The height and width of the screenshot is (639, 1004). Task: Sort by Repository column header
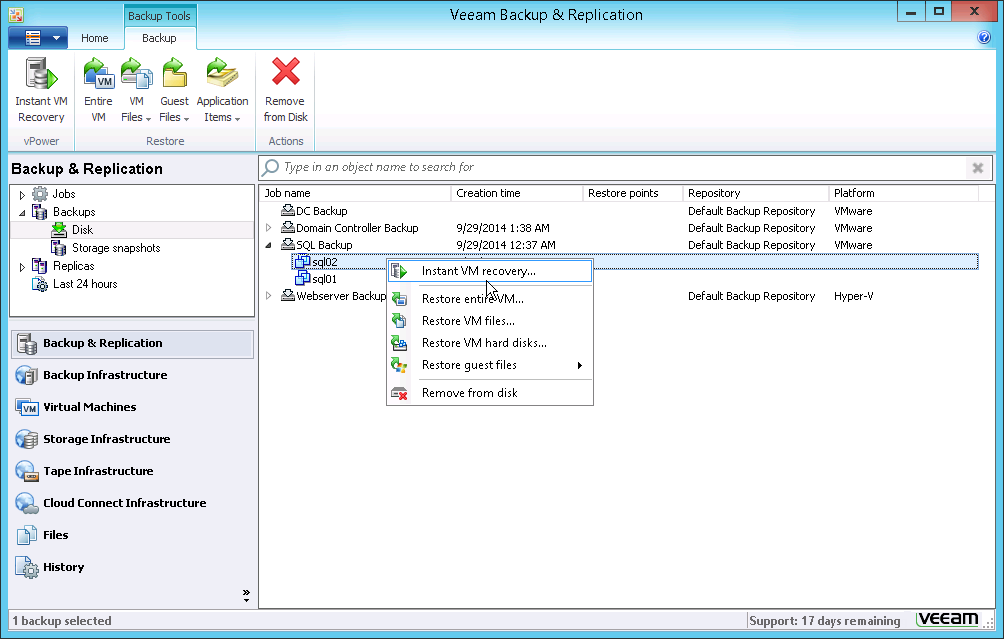click(x=756, y=193)
